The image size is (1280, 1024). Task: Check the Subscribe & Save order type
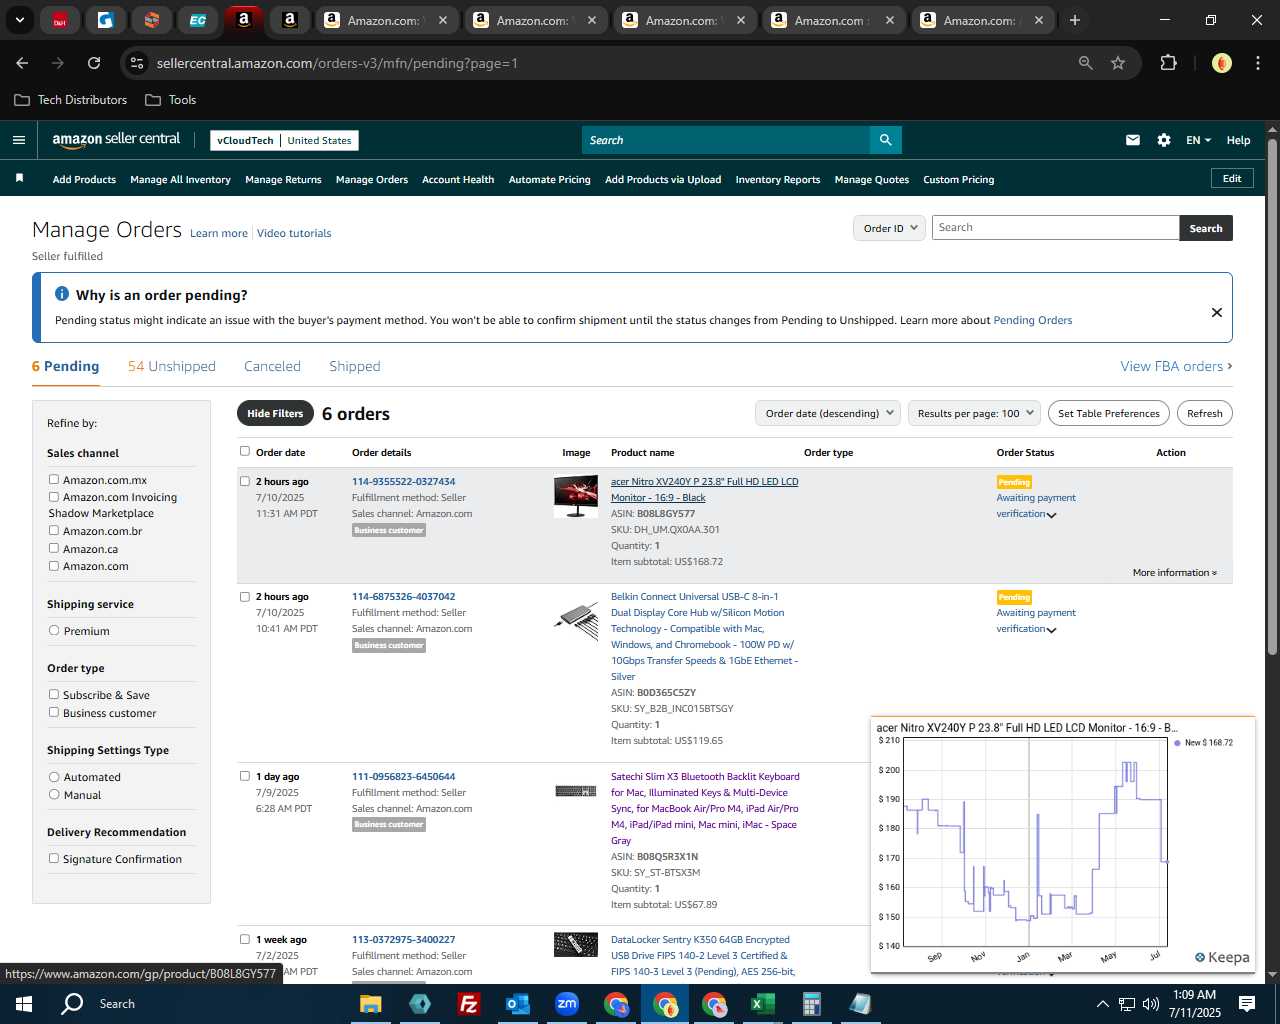point(54,695)
